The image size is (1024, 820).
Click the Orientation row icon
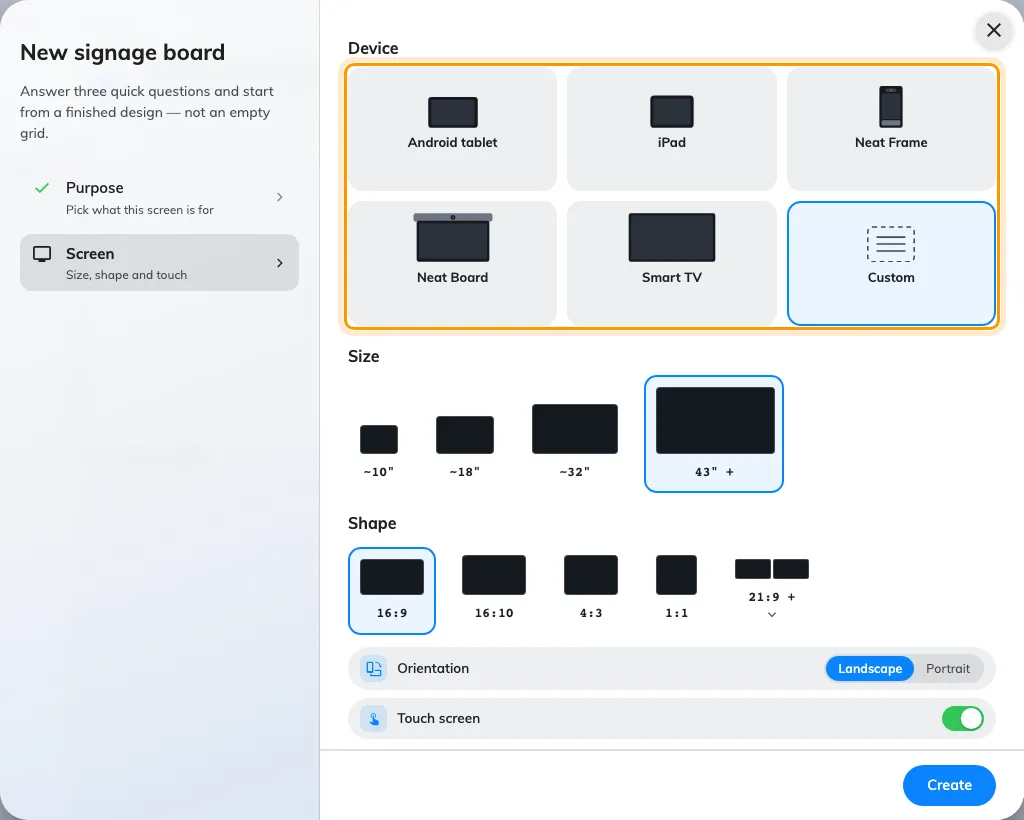point(374,669)
